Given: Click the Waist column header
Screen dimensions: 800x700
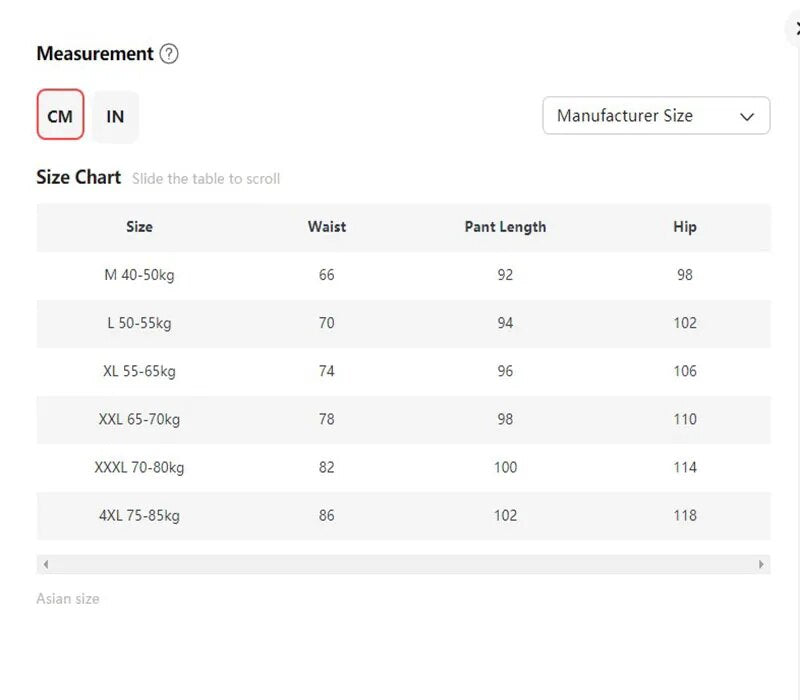Looking at the screenshot, I should tap(327, 227).
